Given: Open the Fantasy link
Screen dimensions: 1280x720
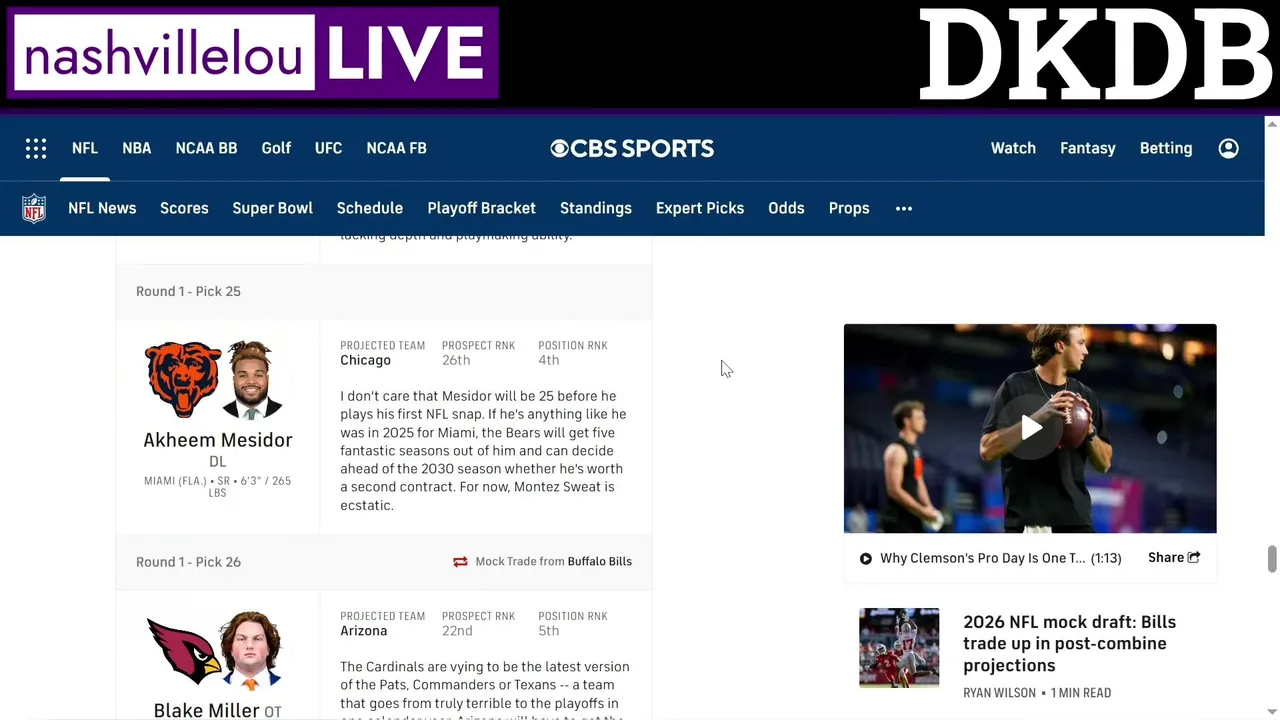Looking at the screenshot, I should coord(1088,148).
